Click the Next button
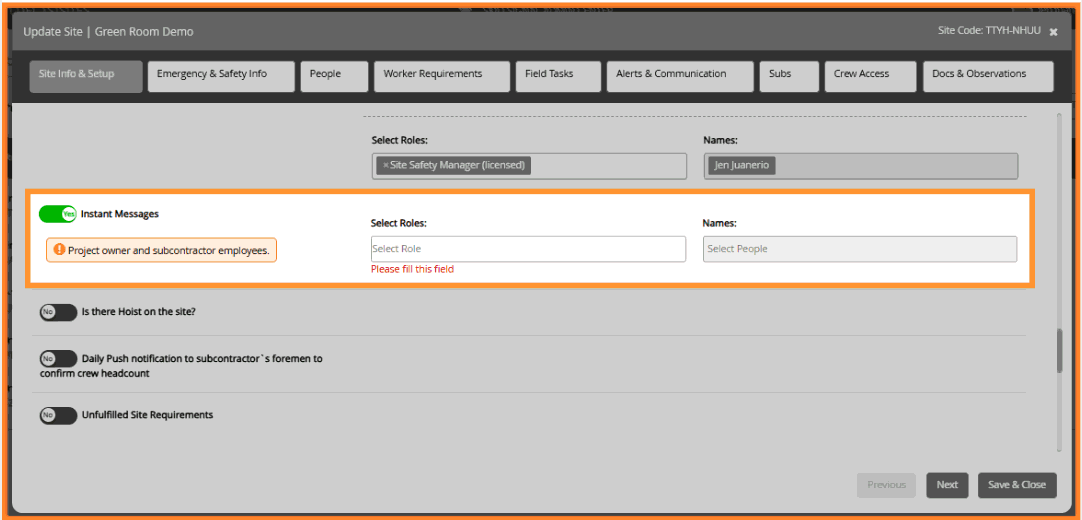This screenshot has width=1082, height=520. click(947, 485)
